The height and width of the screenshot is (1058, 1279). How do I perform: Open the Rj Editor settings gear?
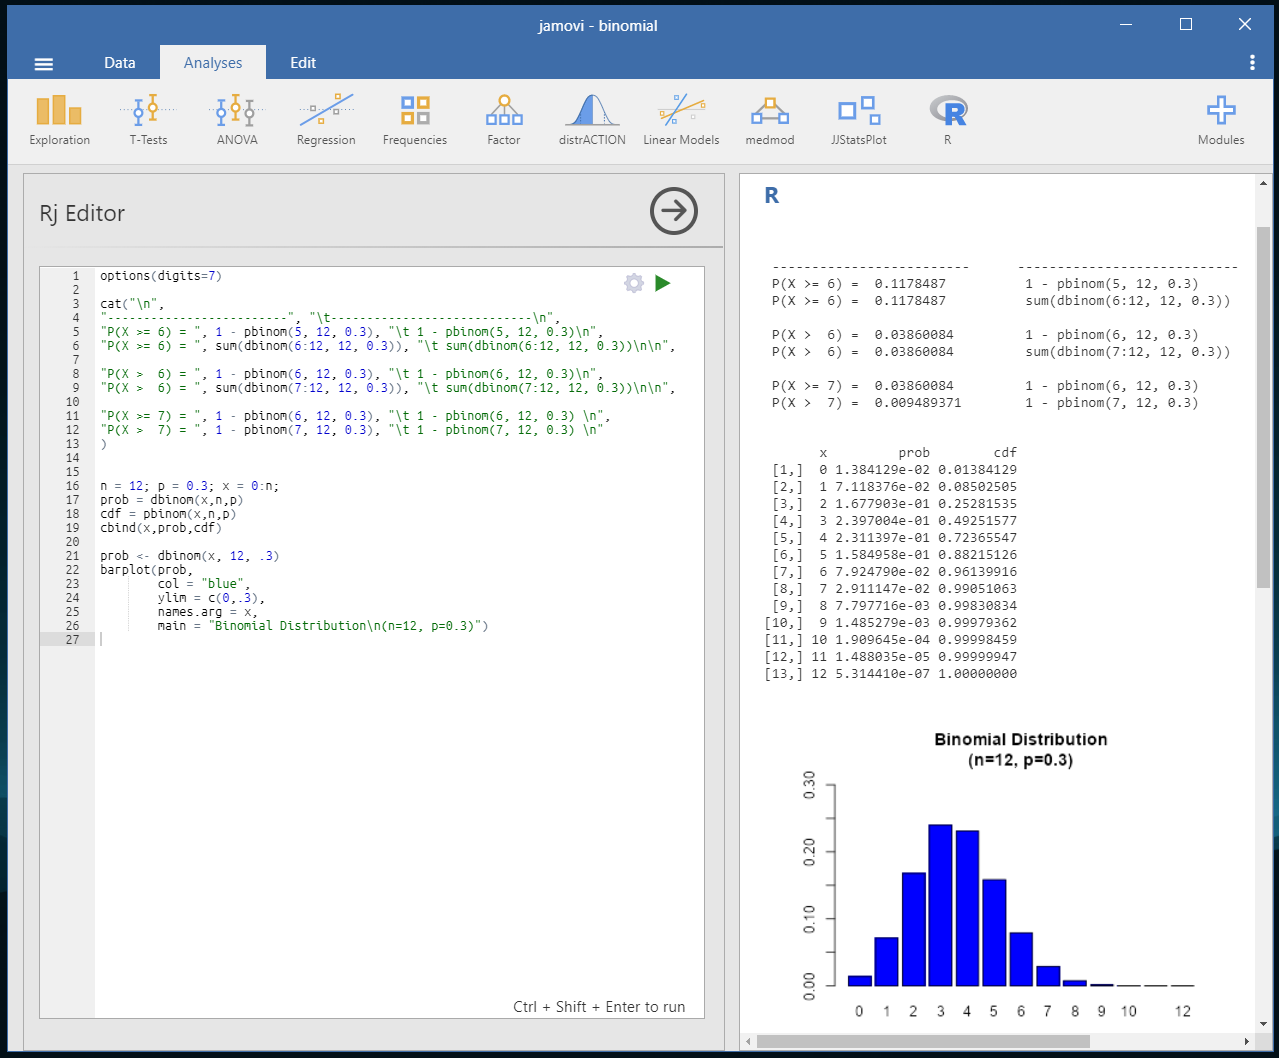[634, 283]
